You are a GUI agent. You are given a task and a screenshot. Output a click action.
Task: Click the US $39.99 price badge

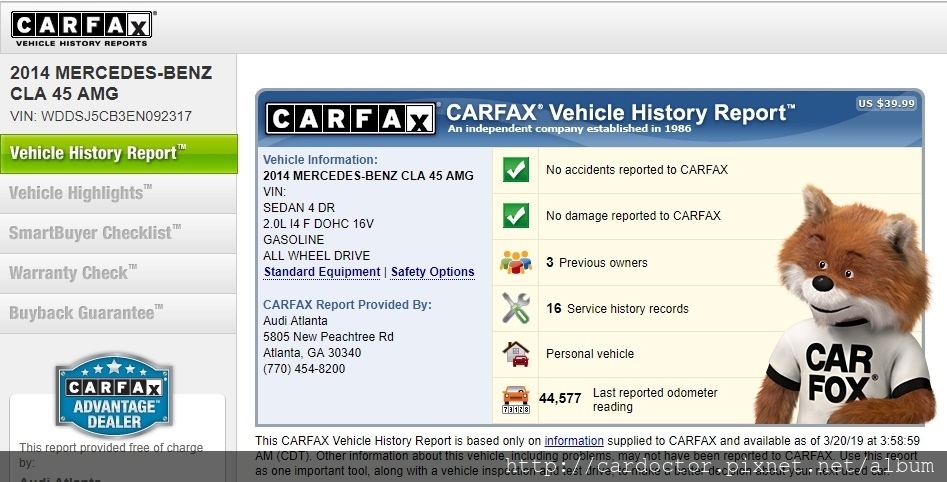tap(887, 103)
